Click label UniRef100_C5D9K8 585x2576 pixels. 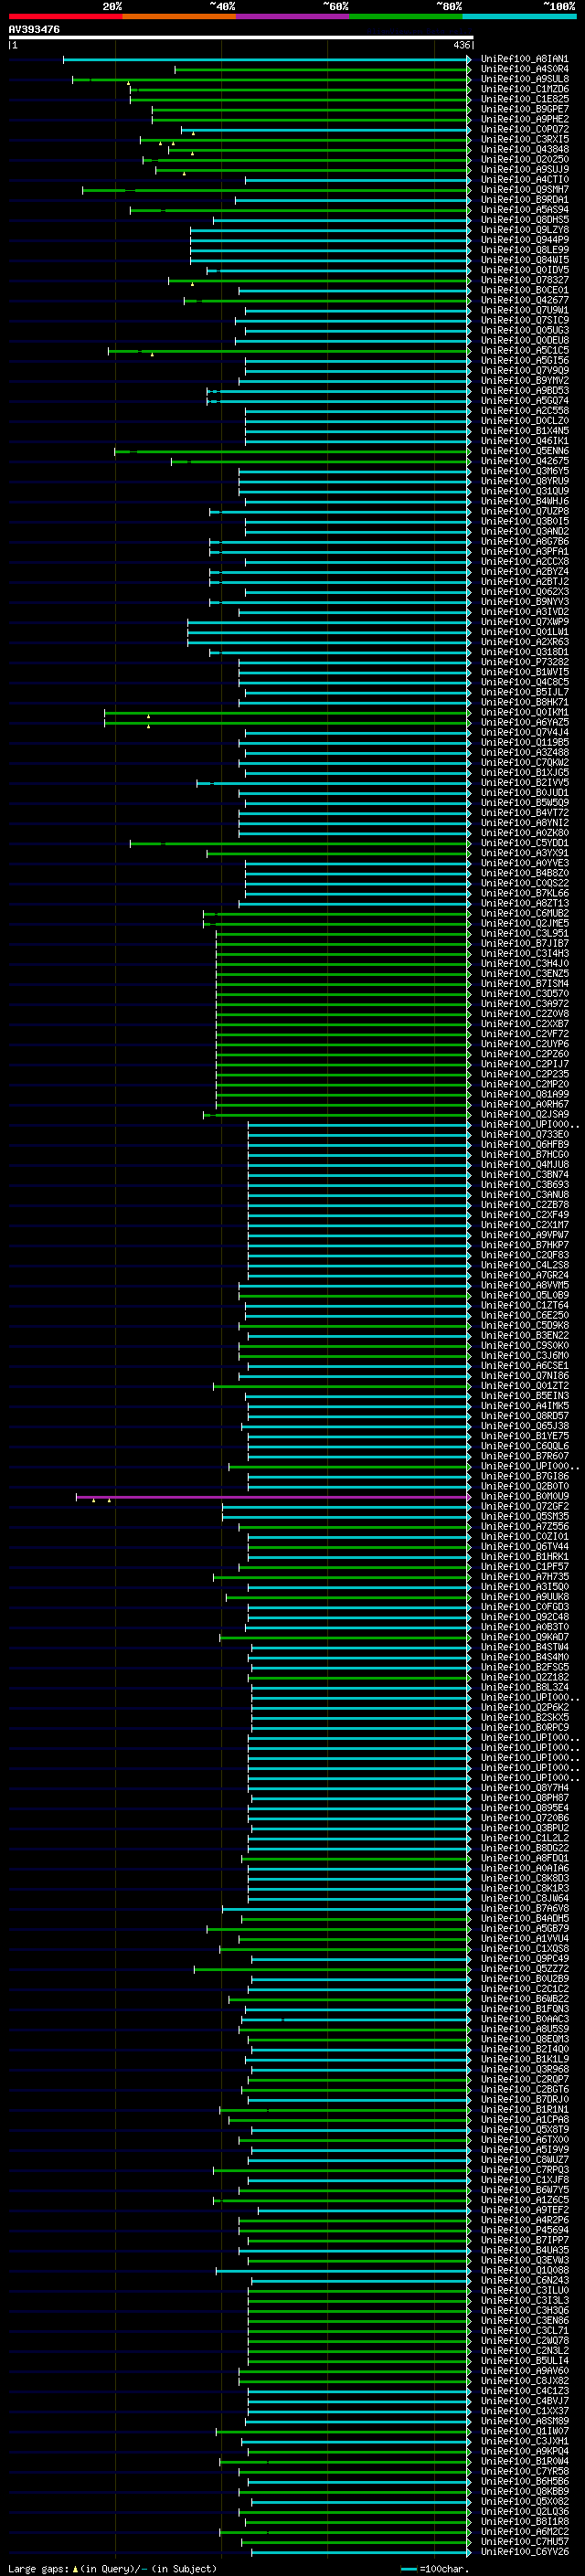click(x=525, y=1326)
